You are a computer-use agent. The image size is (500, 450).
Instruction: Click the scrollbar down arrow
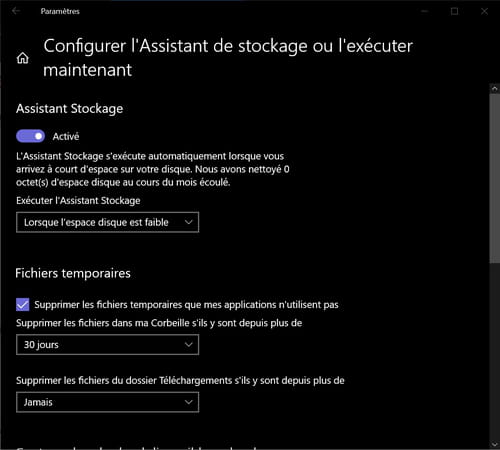(494, 444)
